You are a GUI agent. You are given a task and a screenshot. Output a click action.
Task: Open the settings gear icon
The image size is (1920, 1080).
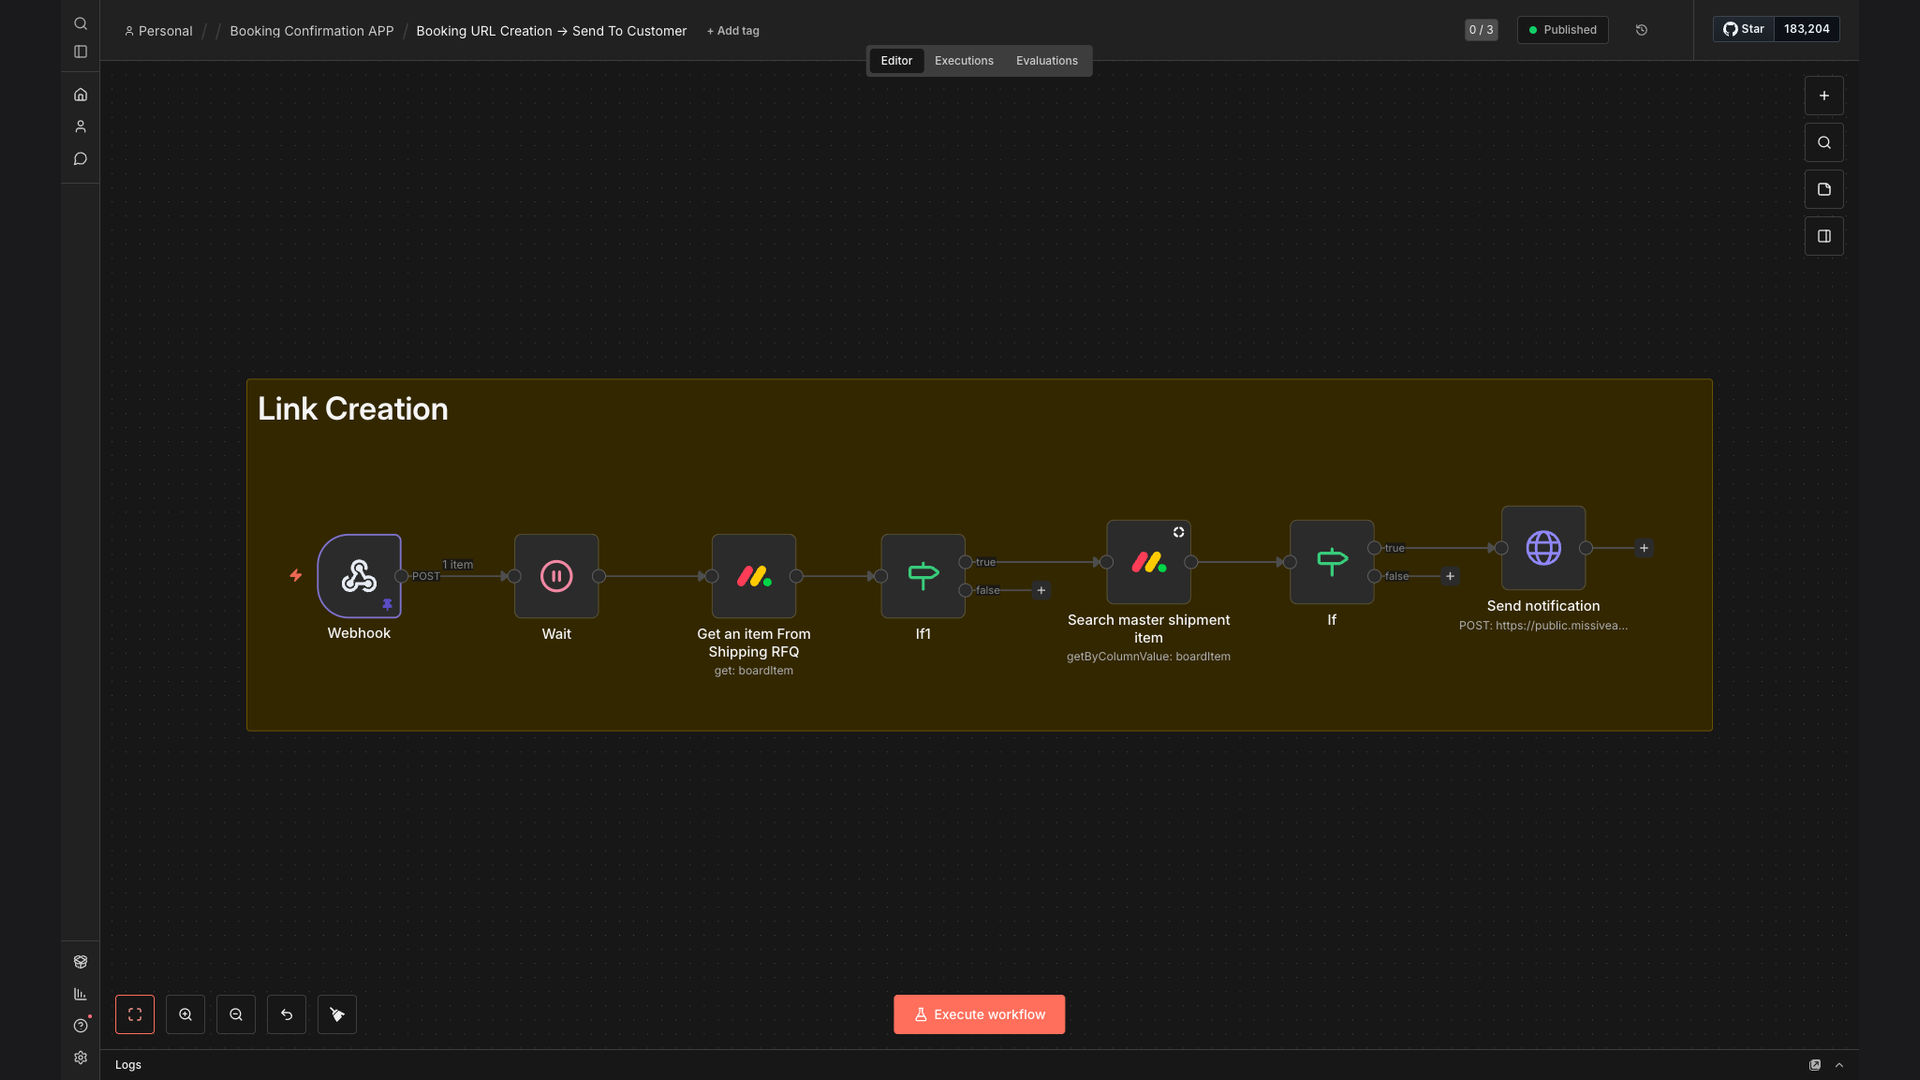pos(81,1058)
